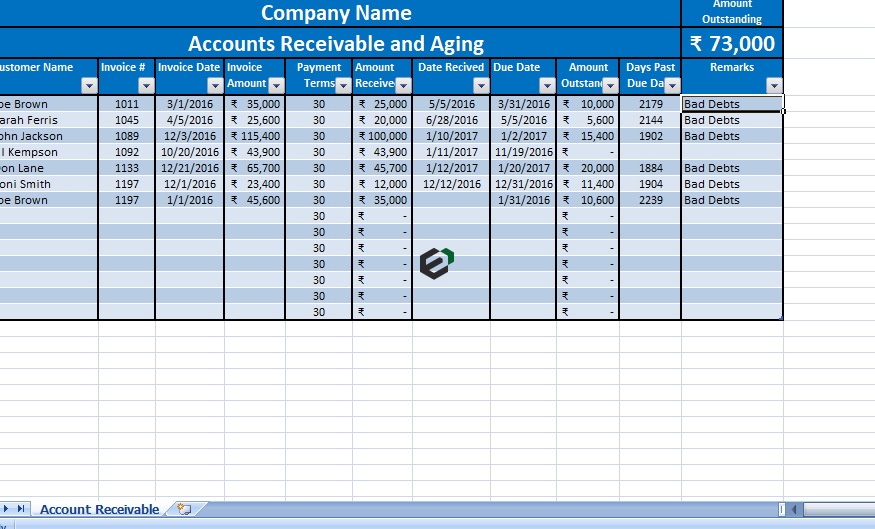Select the ₹ 73,000 total outstanding cell
The width and height of the screenshot is (875, 529).
coord(732,43)
